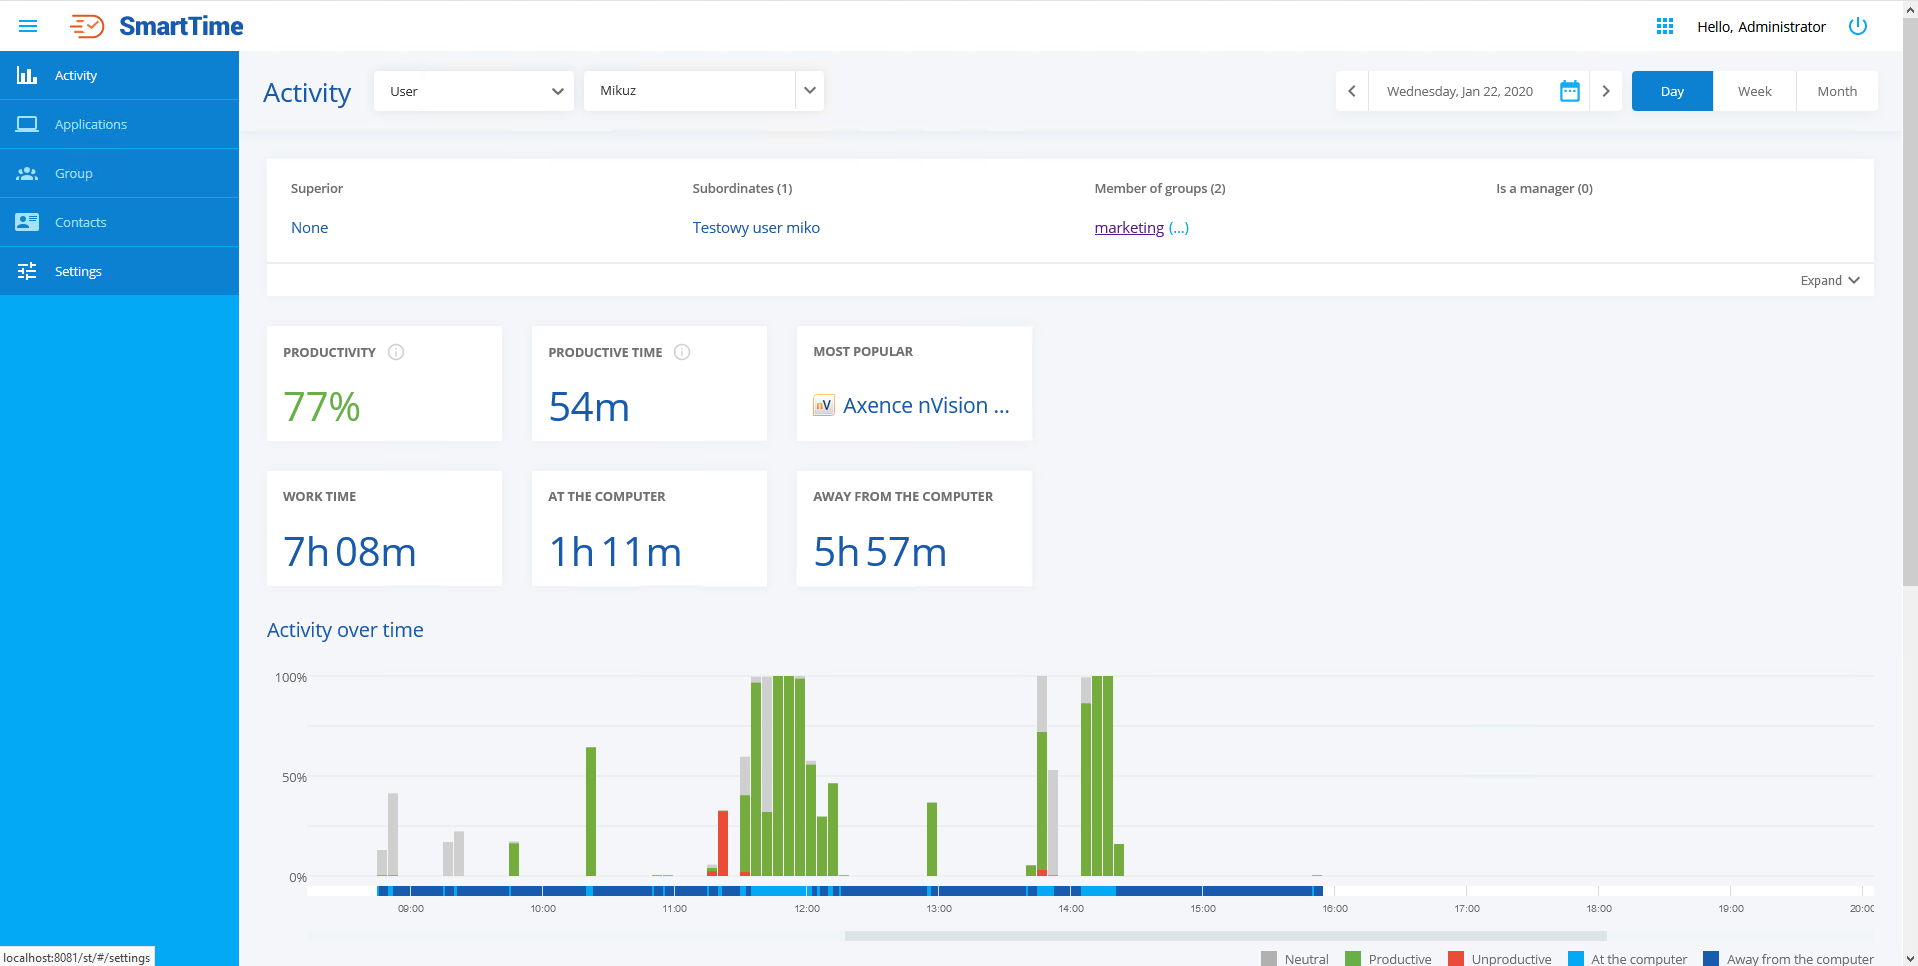Click the Productivity info icon
Viewport: 1918px width, 966px height.
[396, 352]
